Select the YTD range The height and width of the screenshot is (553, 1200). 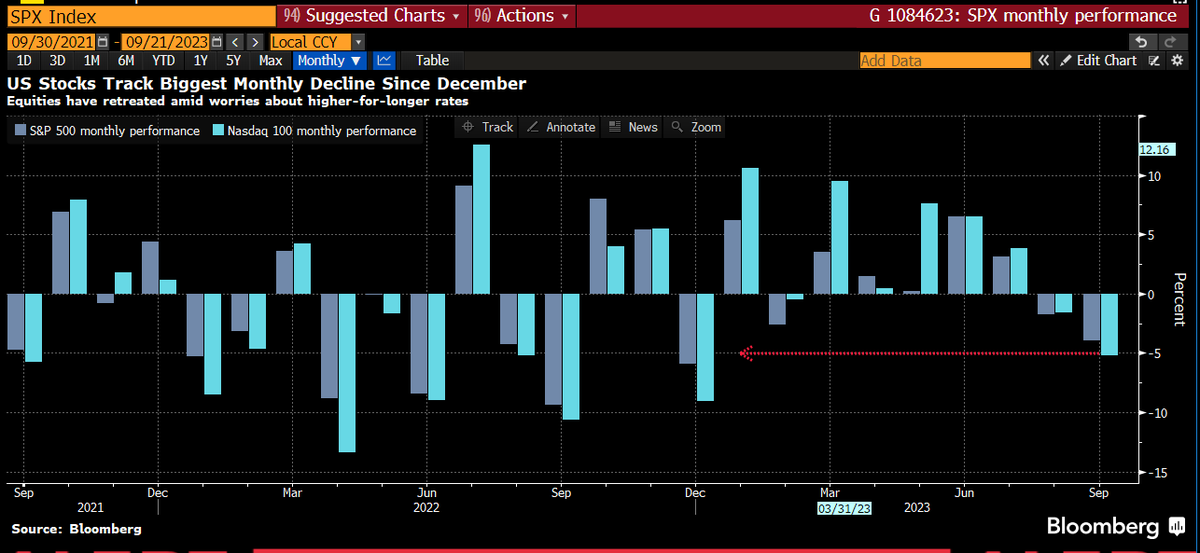pyautogui.click(x=162, y=60)
